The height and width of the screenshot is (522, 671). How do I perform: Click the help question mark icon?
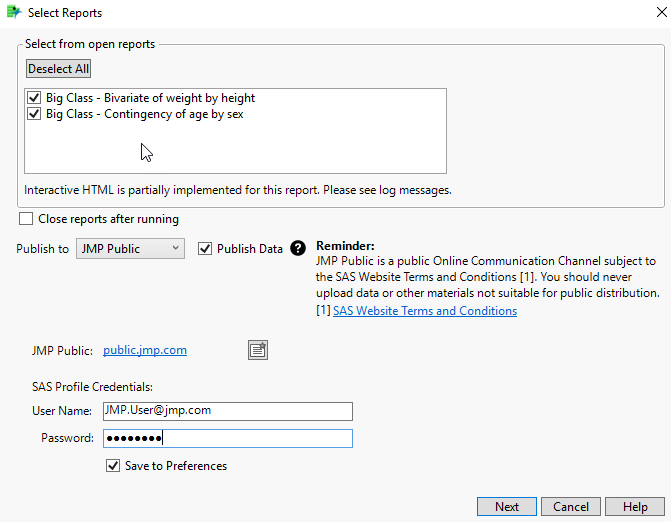tap(297, 248)
